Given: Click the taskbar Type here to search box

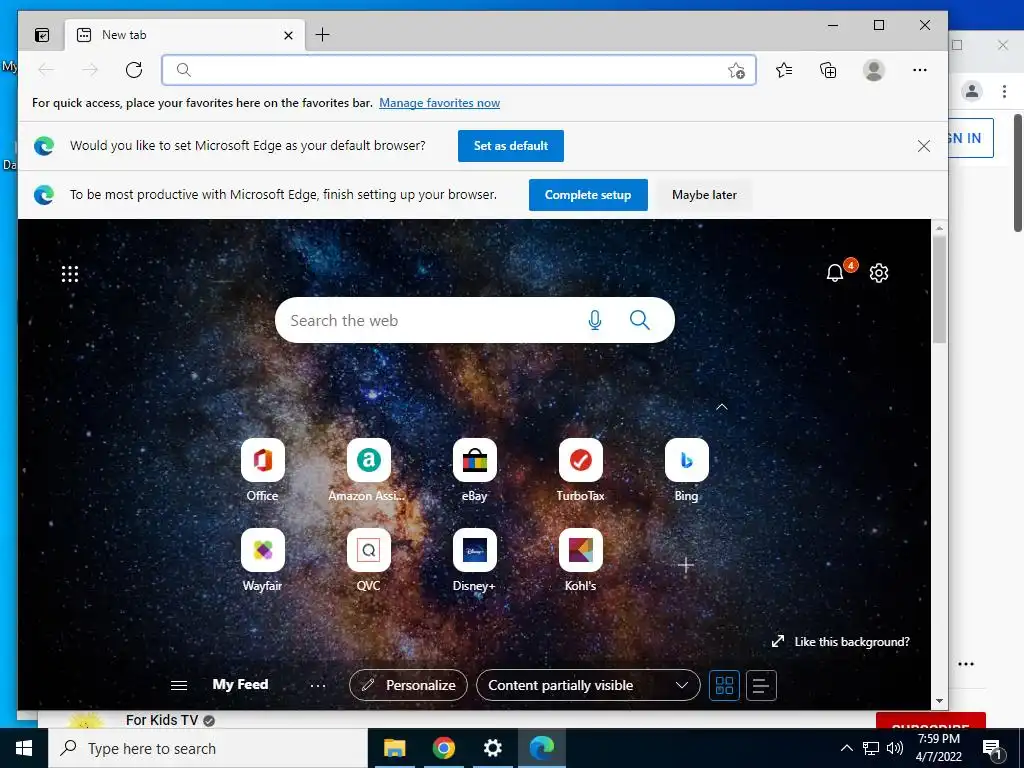Looking at the screenshot, I should 208,748.
